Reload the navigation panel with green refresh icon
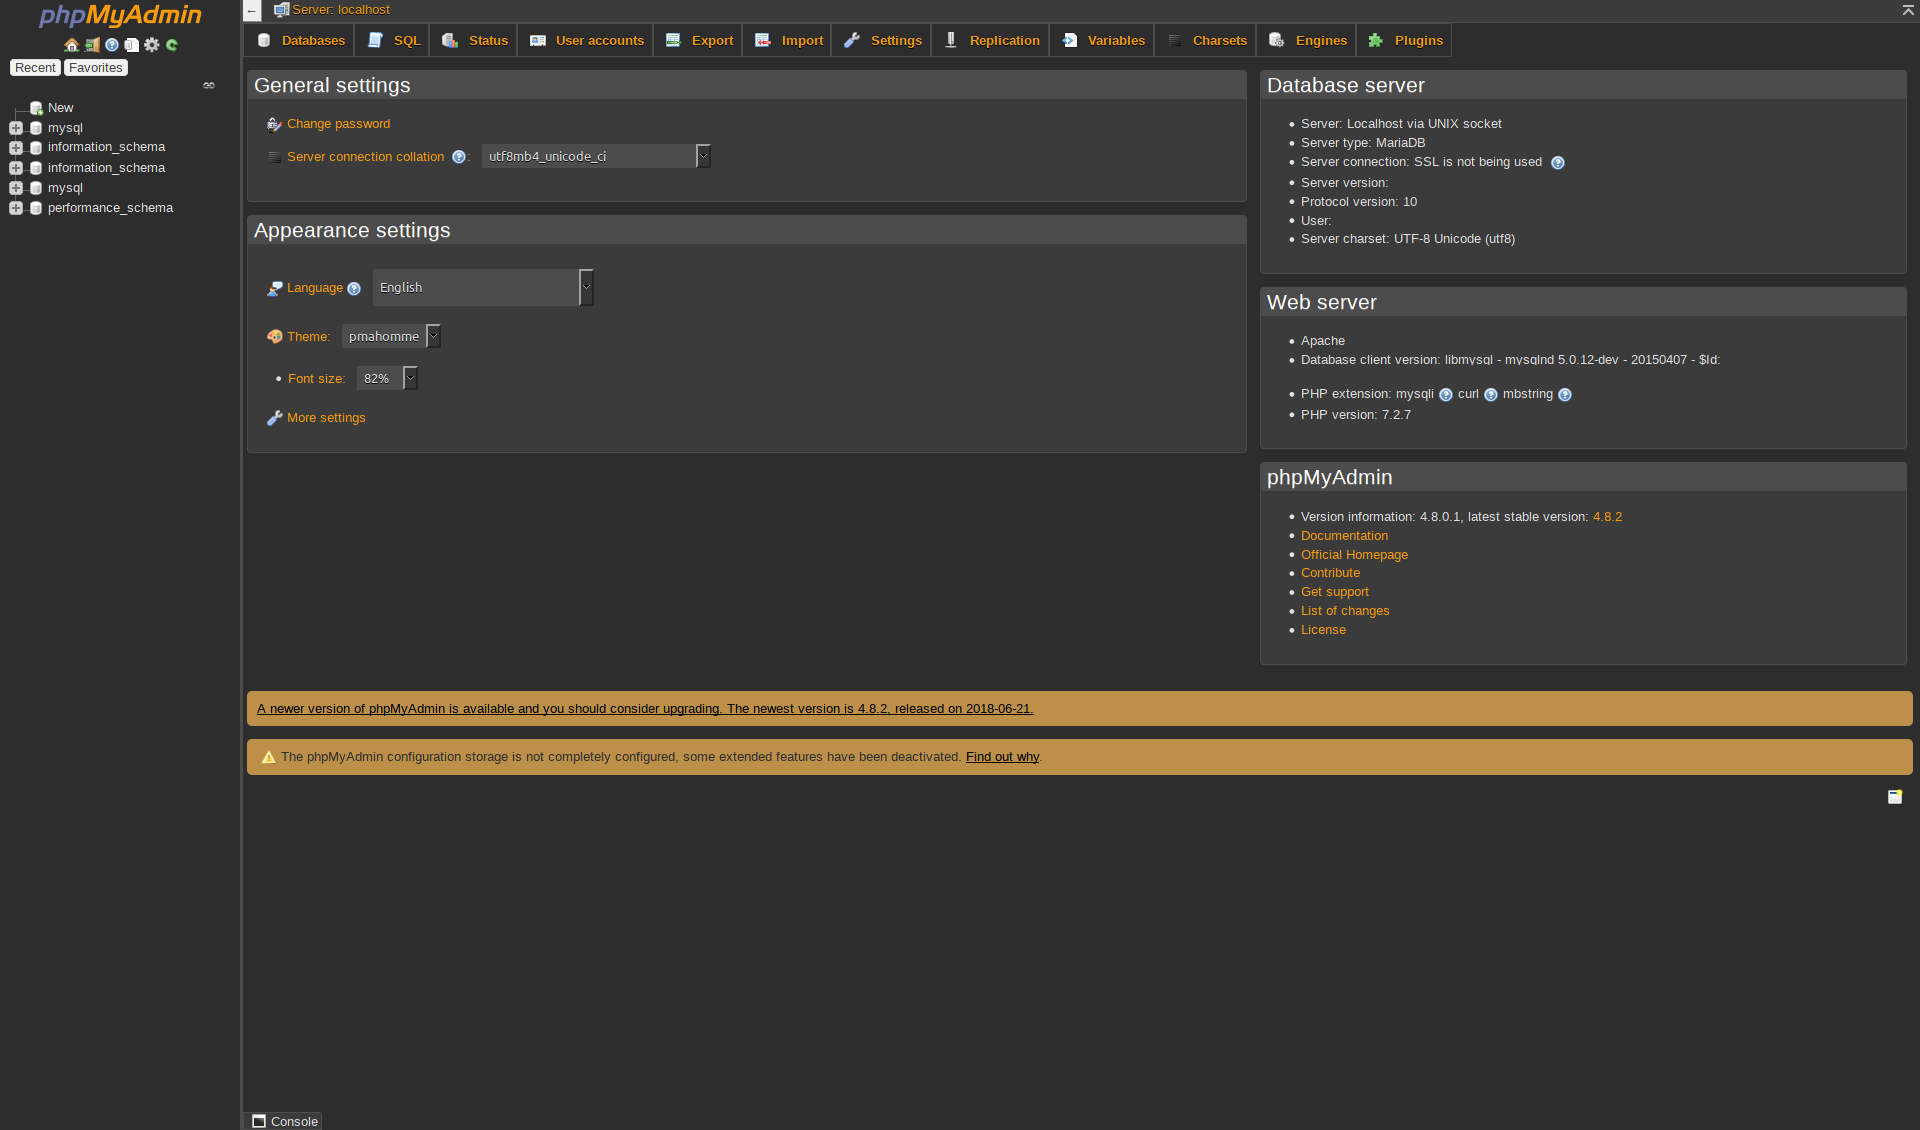The width and height of the screenshot is (1920, 1130). tap(171, 45)
